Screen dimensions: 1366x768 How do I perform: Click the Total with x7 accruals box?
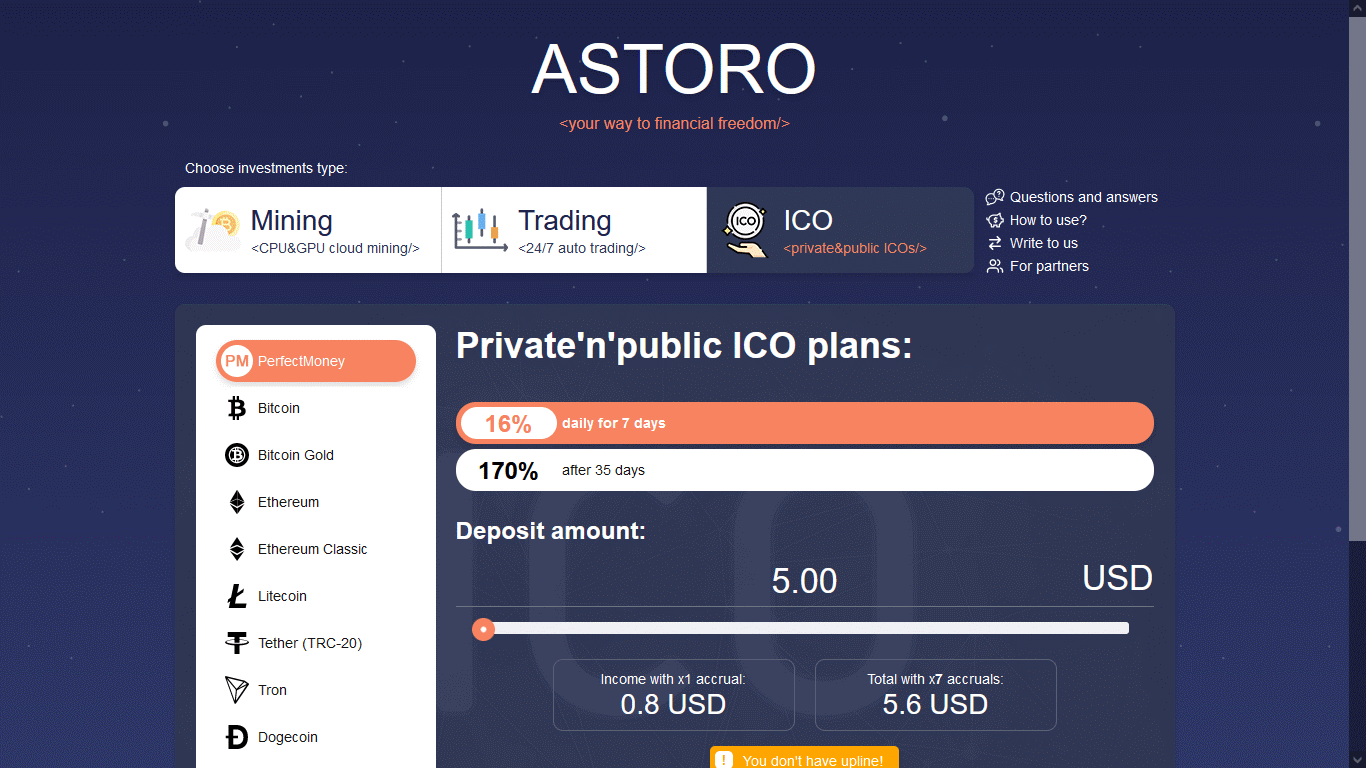tap(935, 695)
